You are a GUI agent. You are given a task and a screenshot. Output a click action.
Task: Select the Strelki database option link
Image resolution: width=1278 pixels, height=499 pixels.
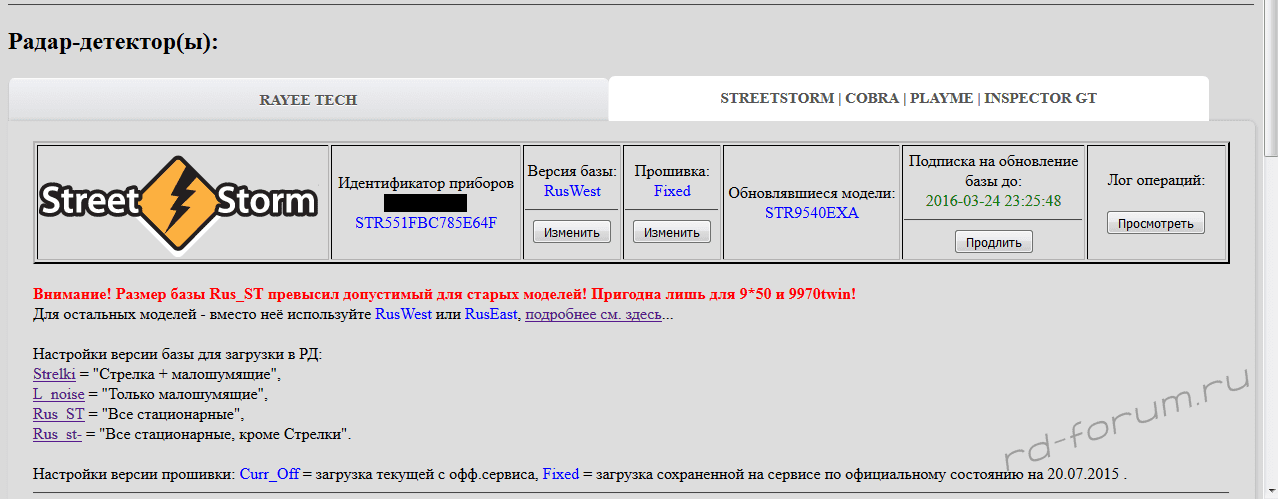pos(54,374)
